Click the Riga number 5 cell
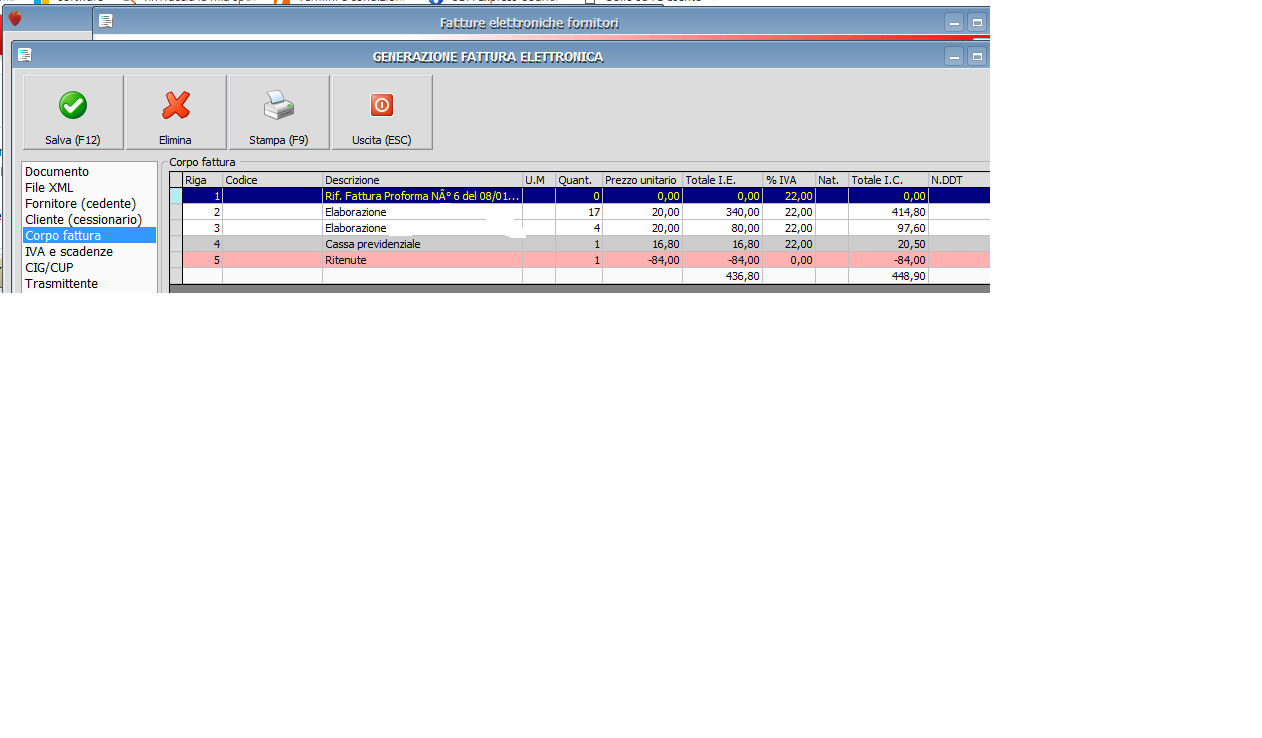 pyautogui.click(x=202, y=260)
